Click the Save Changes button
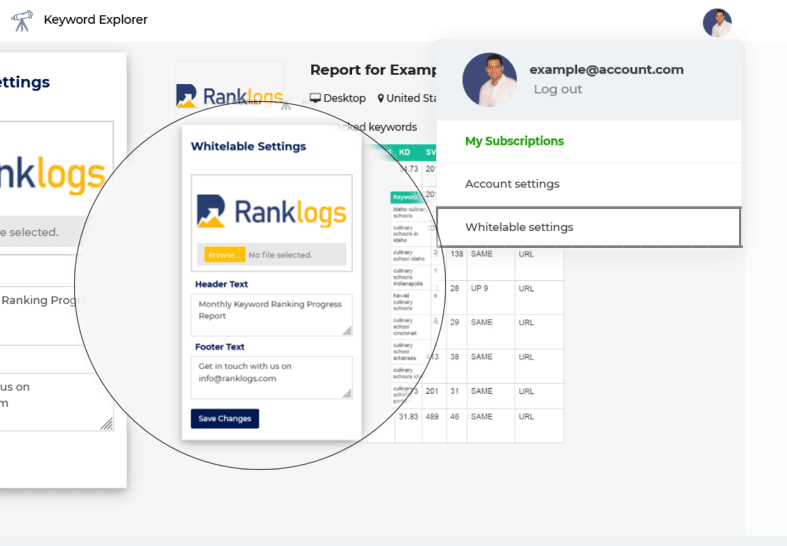Viewport: 787px width, 546px height. pyautogui.click(x=225, y=419)
